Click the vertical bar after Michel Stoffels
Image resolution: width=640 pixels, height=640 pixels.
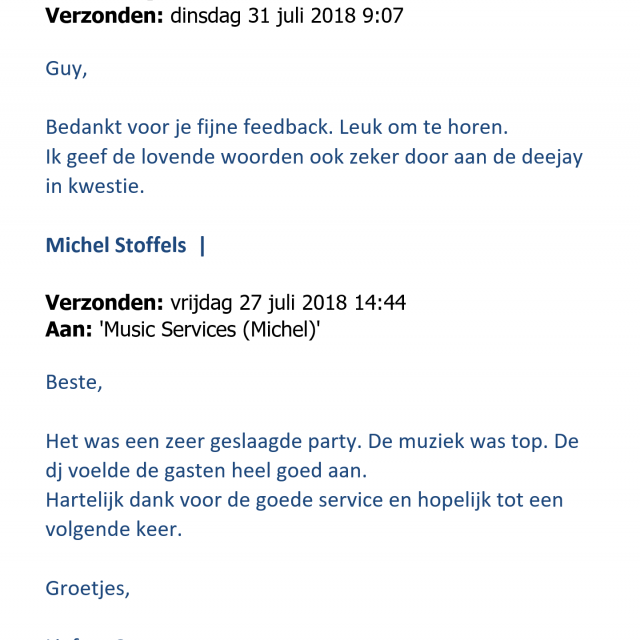[x=202, y=246]
